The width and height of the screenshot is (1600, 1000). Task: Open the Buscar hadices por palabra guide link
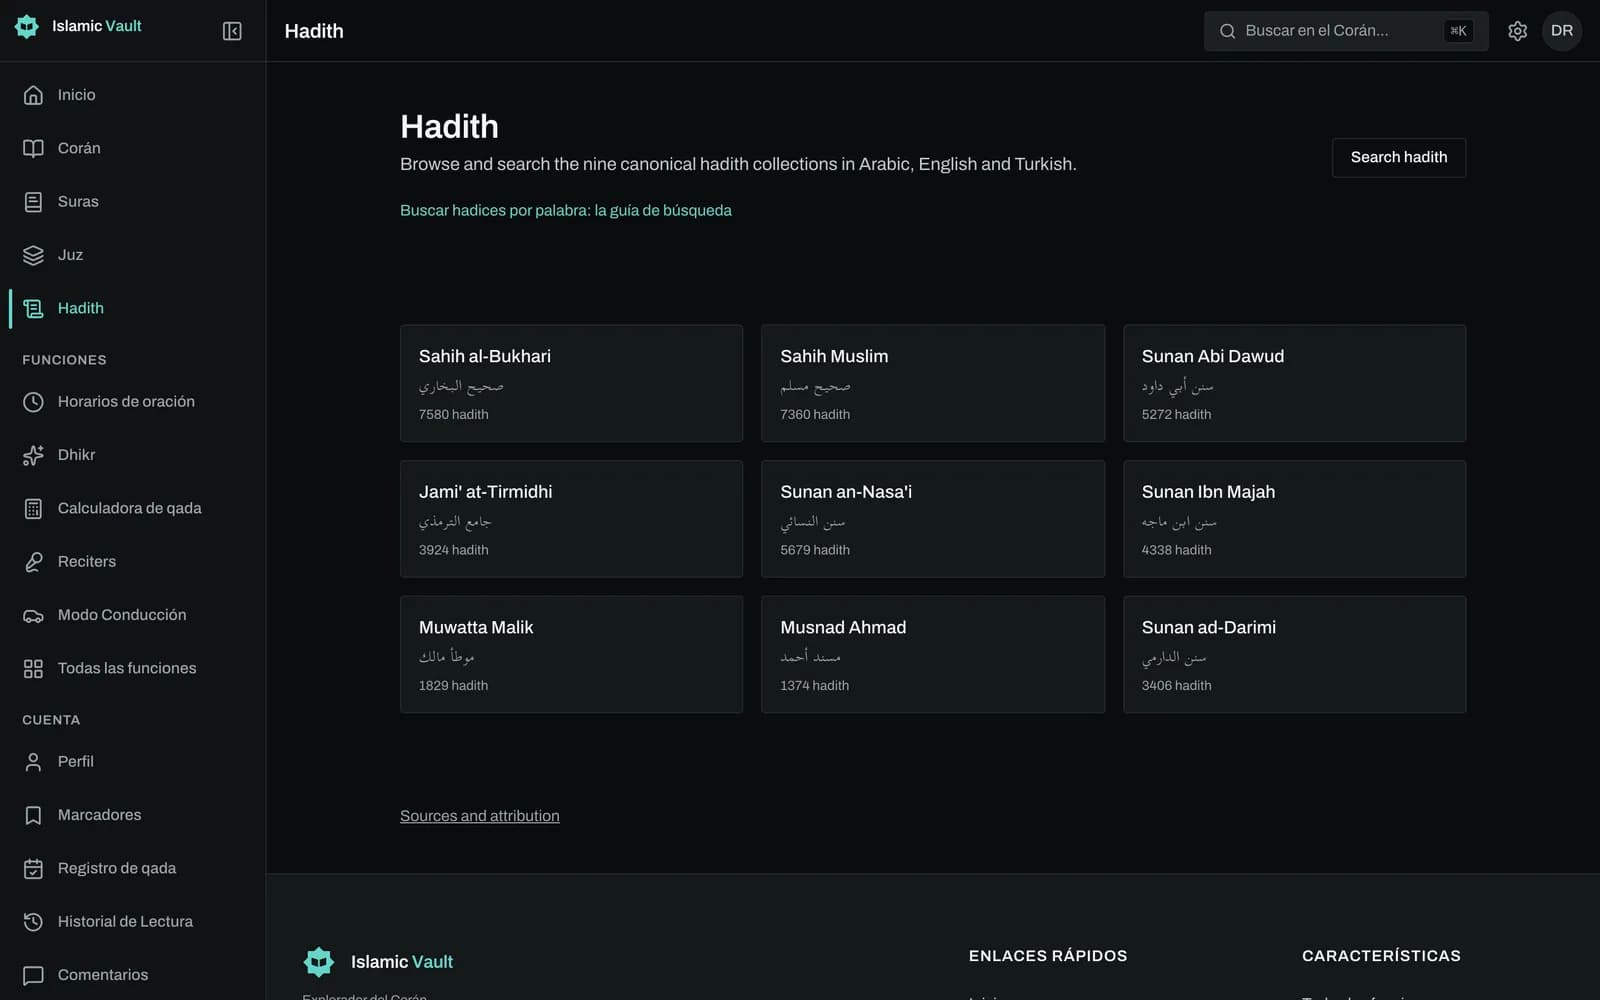click(565, 210)
